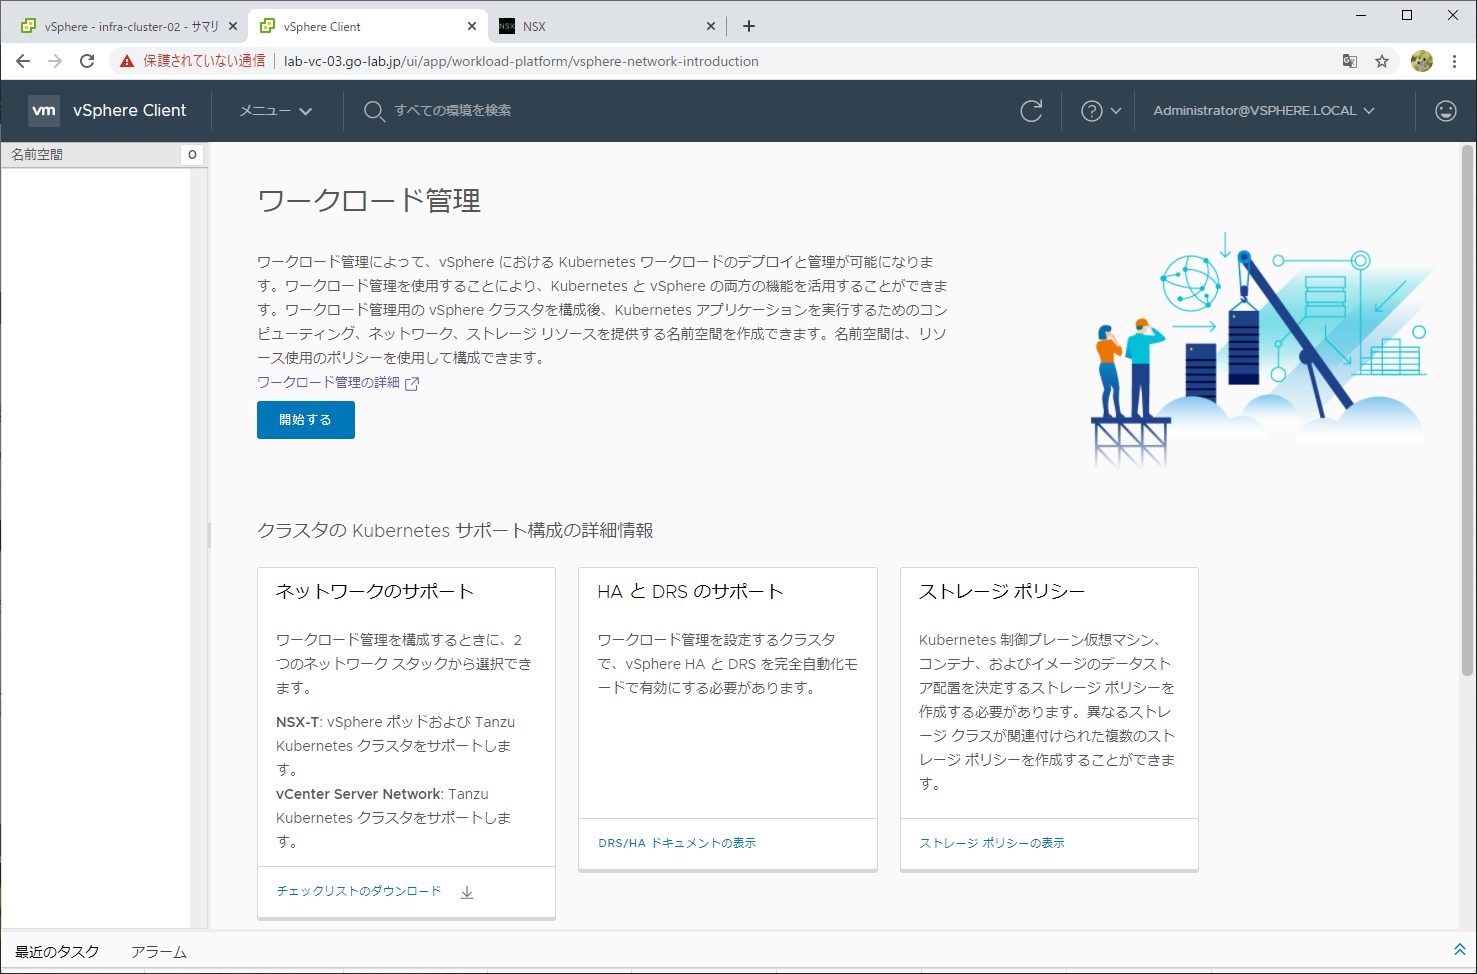
Task: Open the Chrome profile avatar
Action: click(1422, 61)
